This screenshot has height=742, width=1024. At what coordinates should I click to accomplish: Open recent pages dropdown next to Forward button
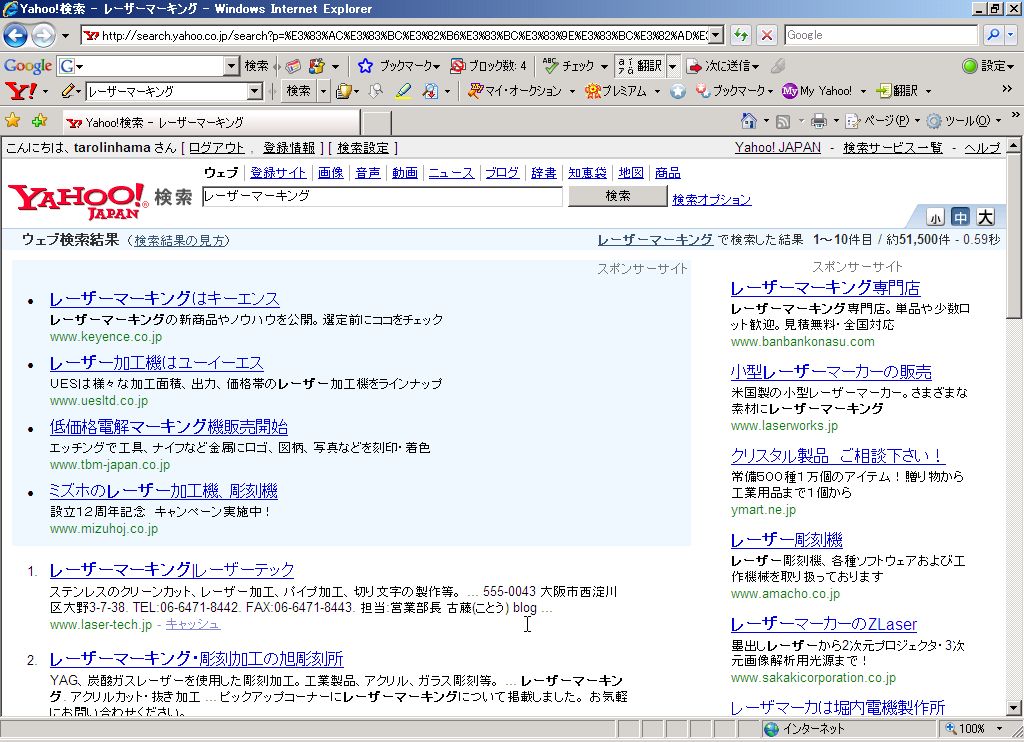pyautogui.click(x=65, y=35)
